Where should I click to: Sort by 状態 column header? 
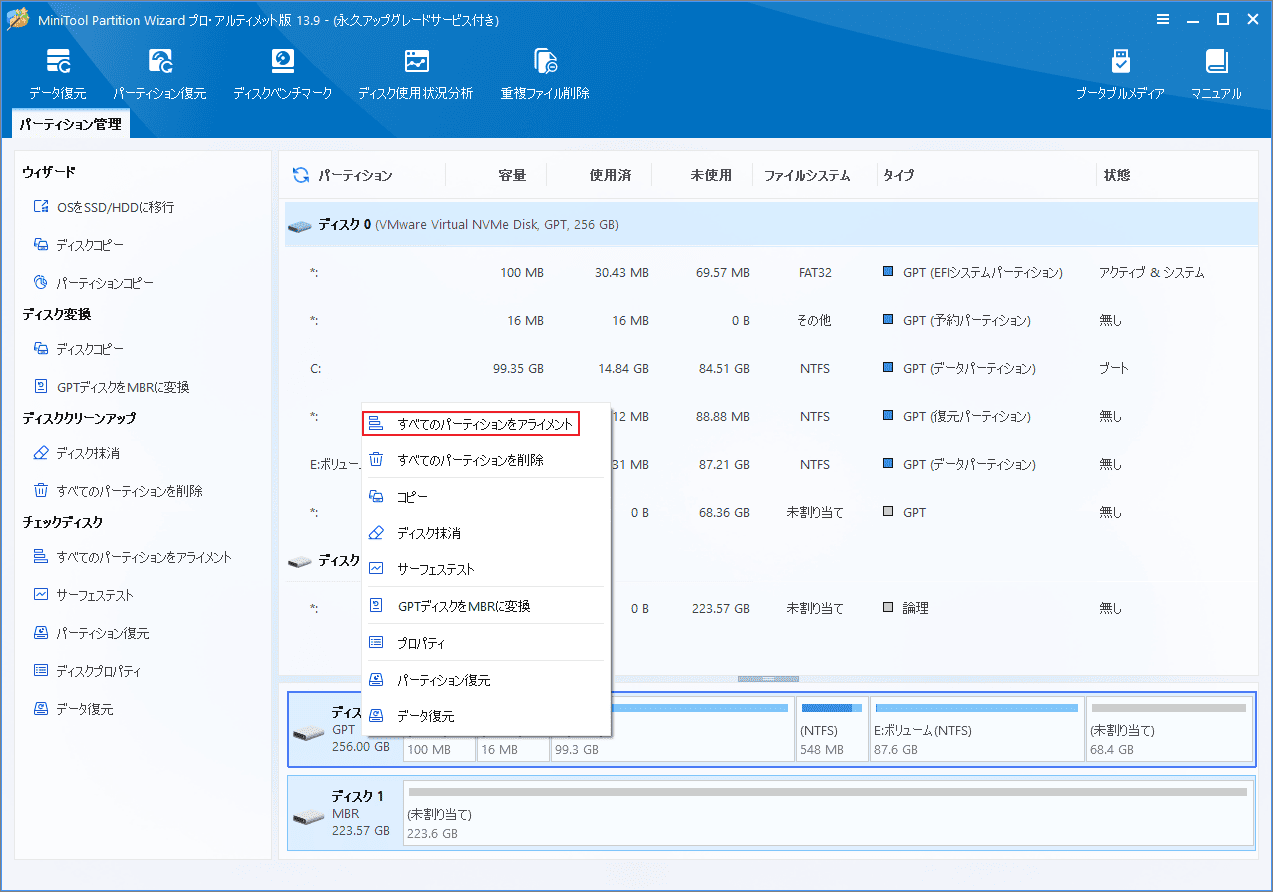coord(1117,175)
